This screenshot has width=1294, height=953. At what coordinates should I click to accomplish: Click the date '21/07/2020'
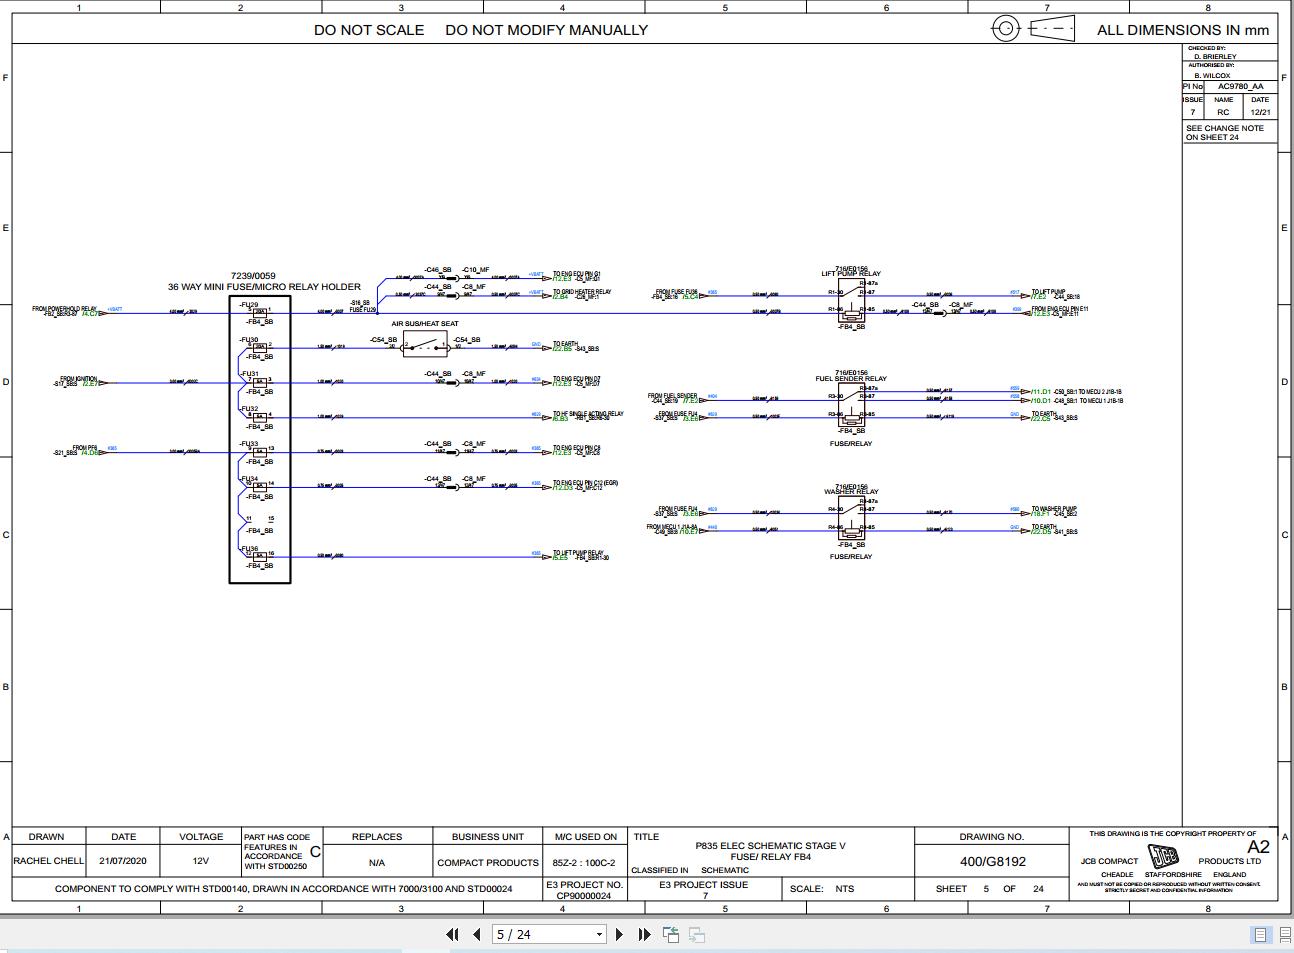click(x=123, y=861)
